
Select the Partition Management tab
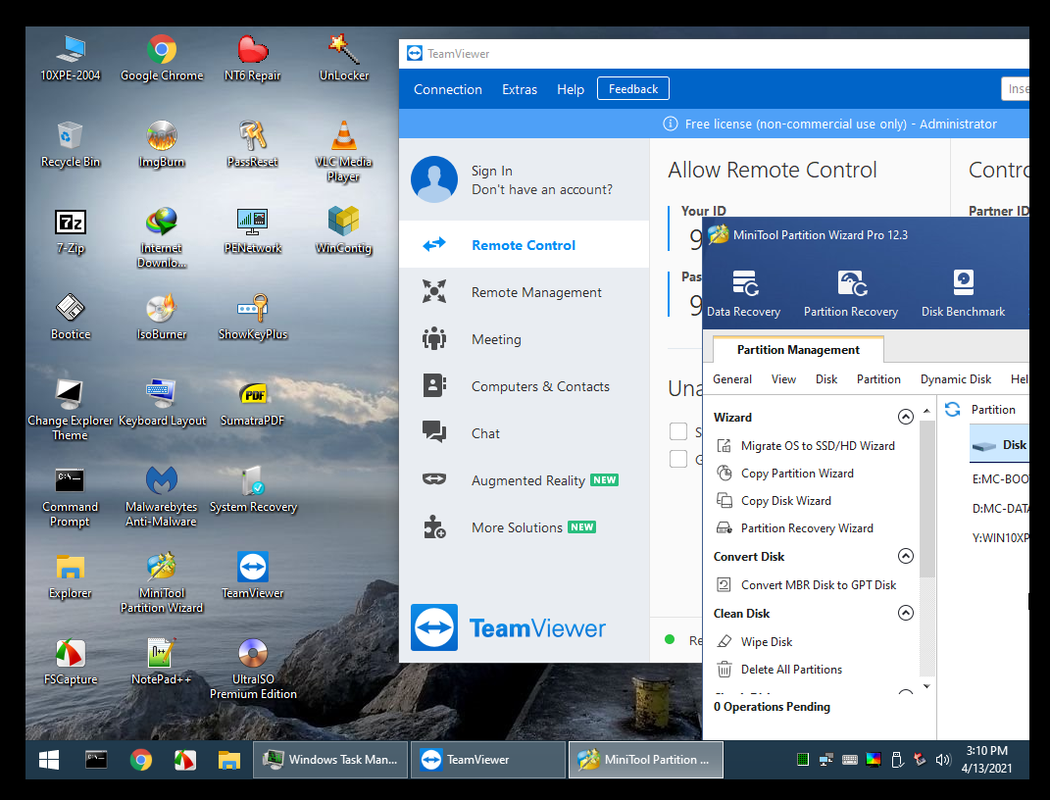(798, 349)
